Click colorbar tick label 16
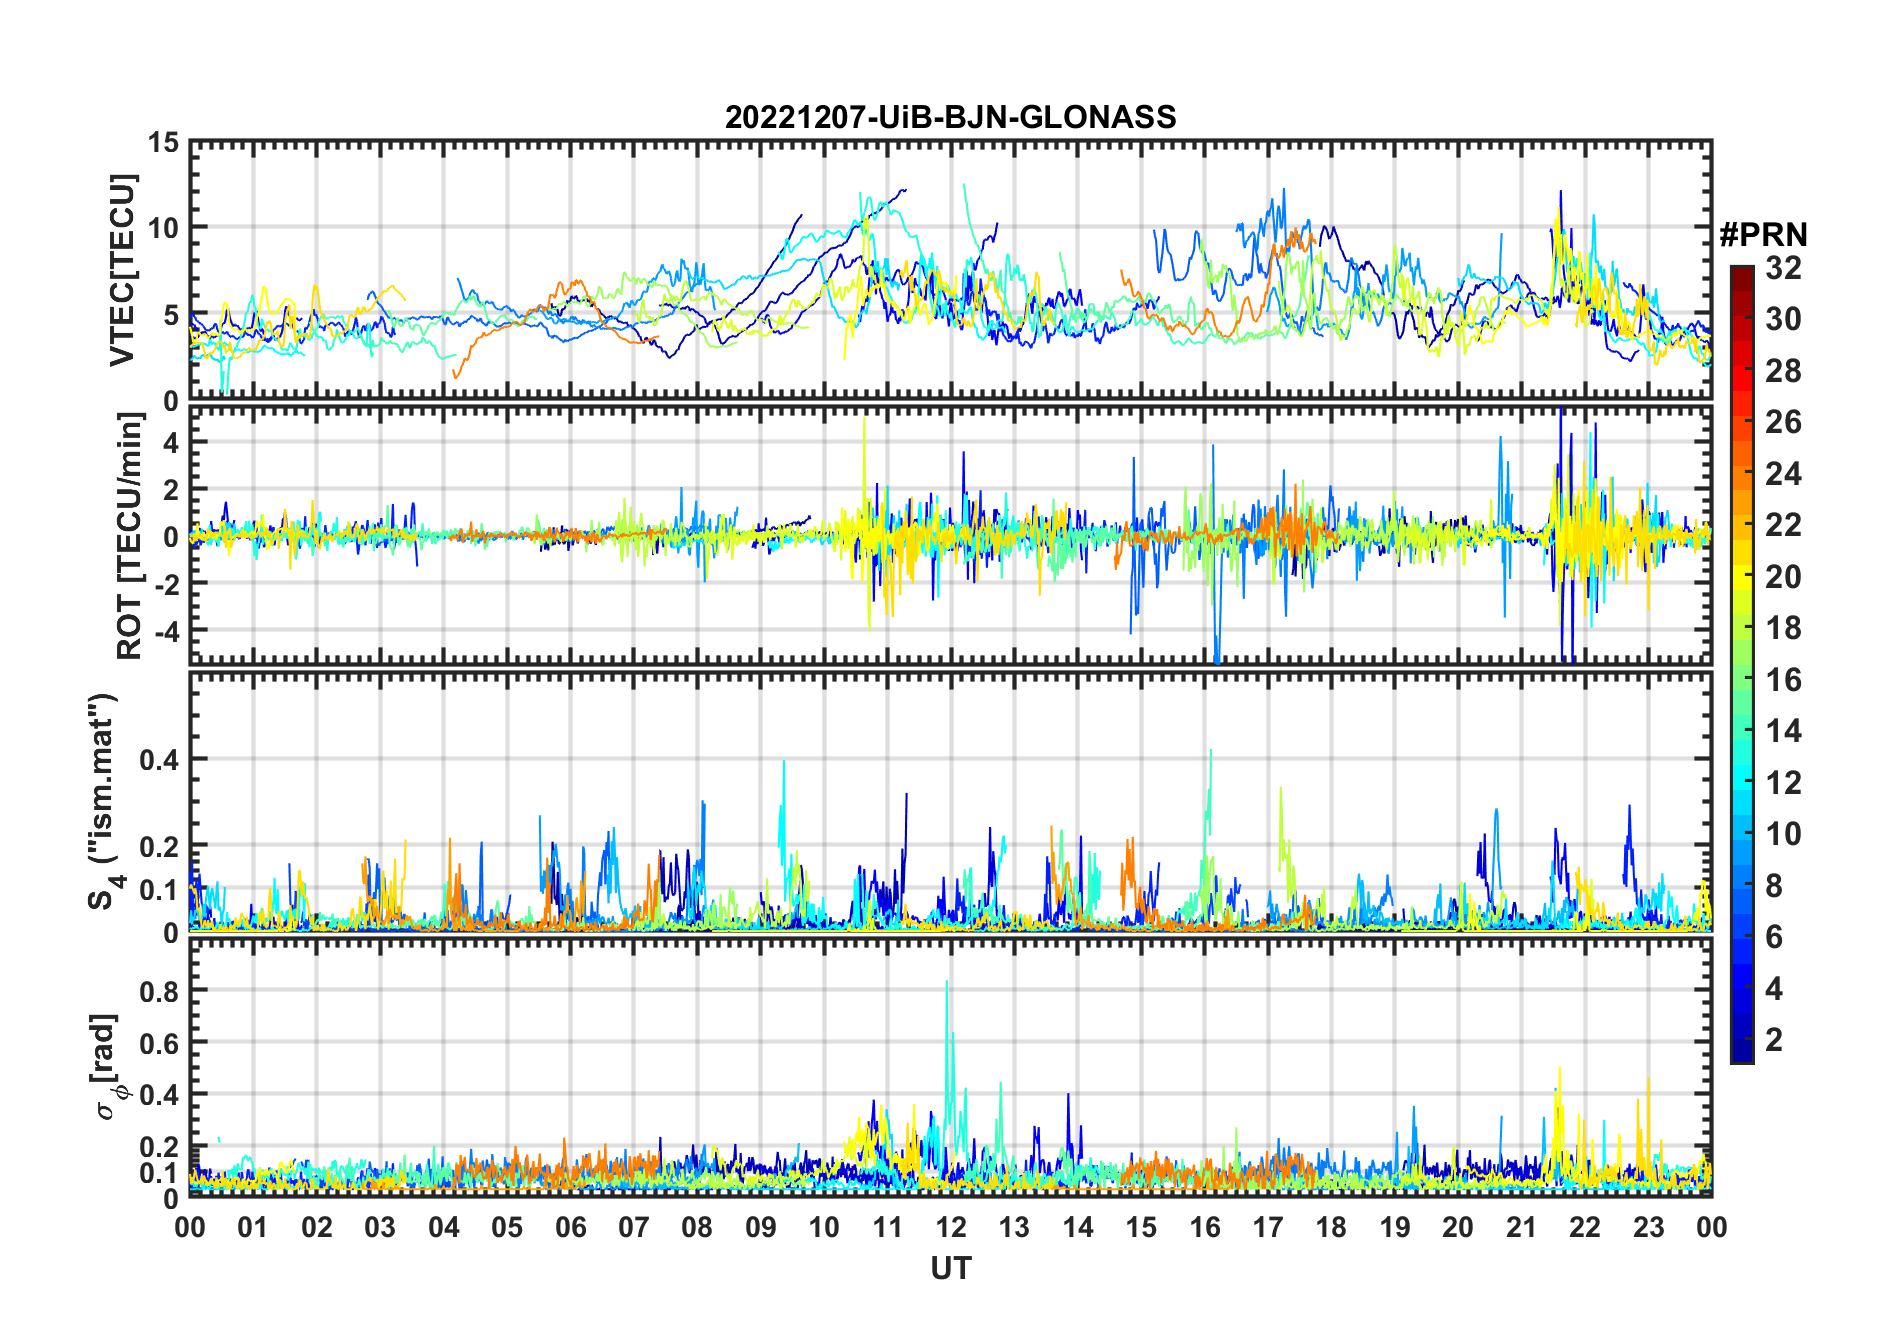This screenshot has width=1902, height=1330. (x=1783, y=680)
